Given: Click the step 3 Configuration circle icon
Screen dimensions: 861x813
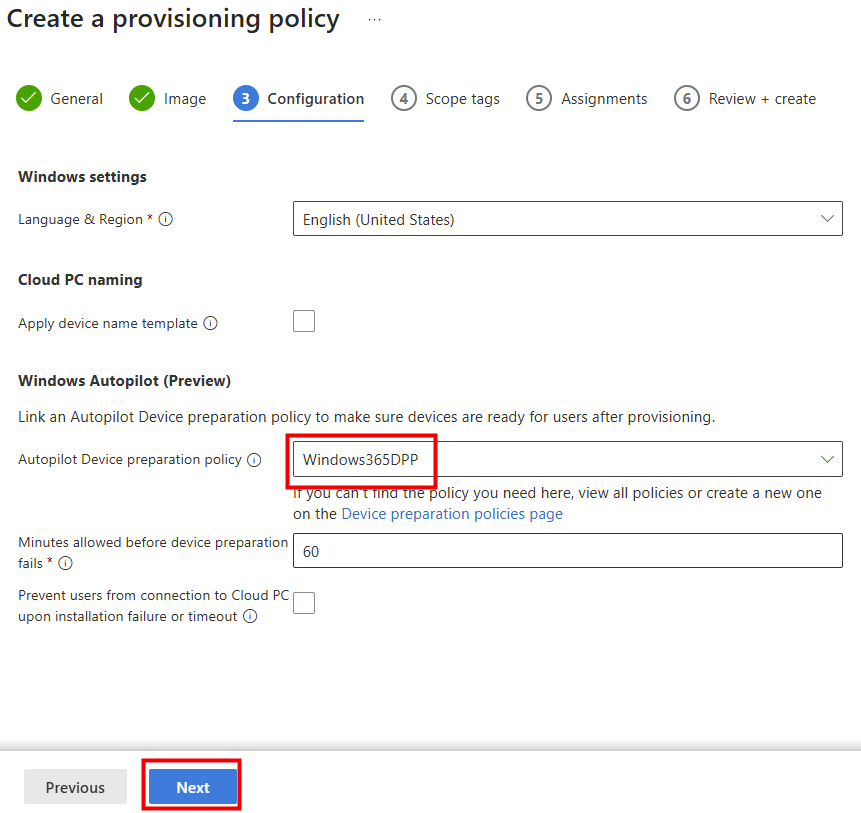Looking at the screenshot, I should 245,98.
